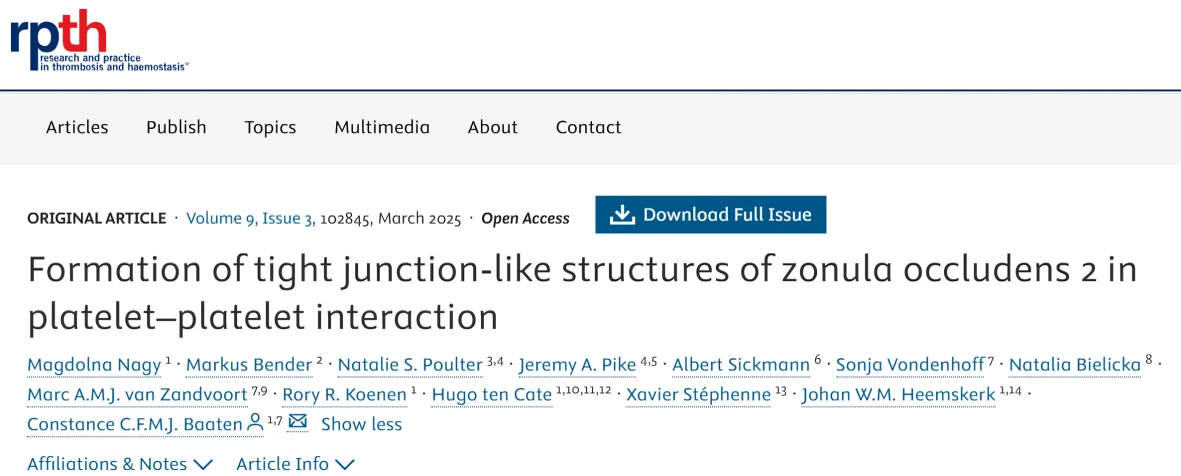1181x476 pixels.
Task: Click the corresponding author person icon
Action: (x=255, y=422)
